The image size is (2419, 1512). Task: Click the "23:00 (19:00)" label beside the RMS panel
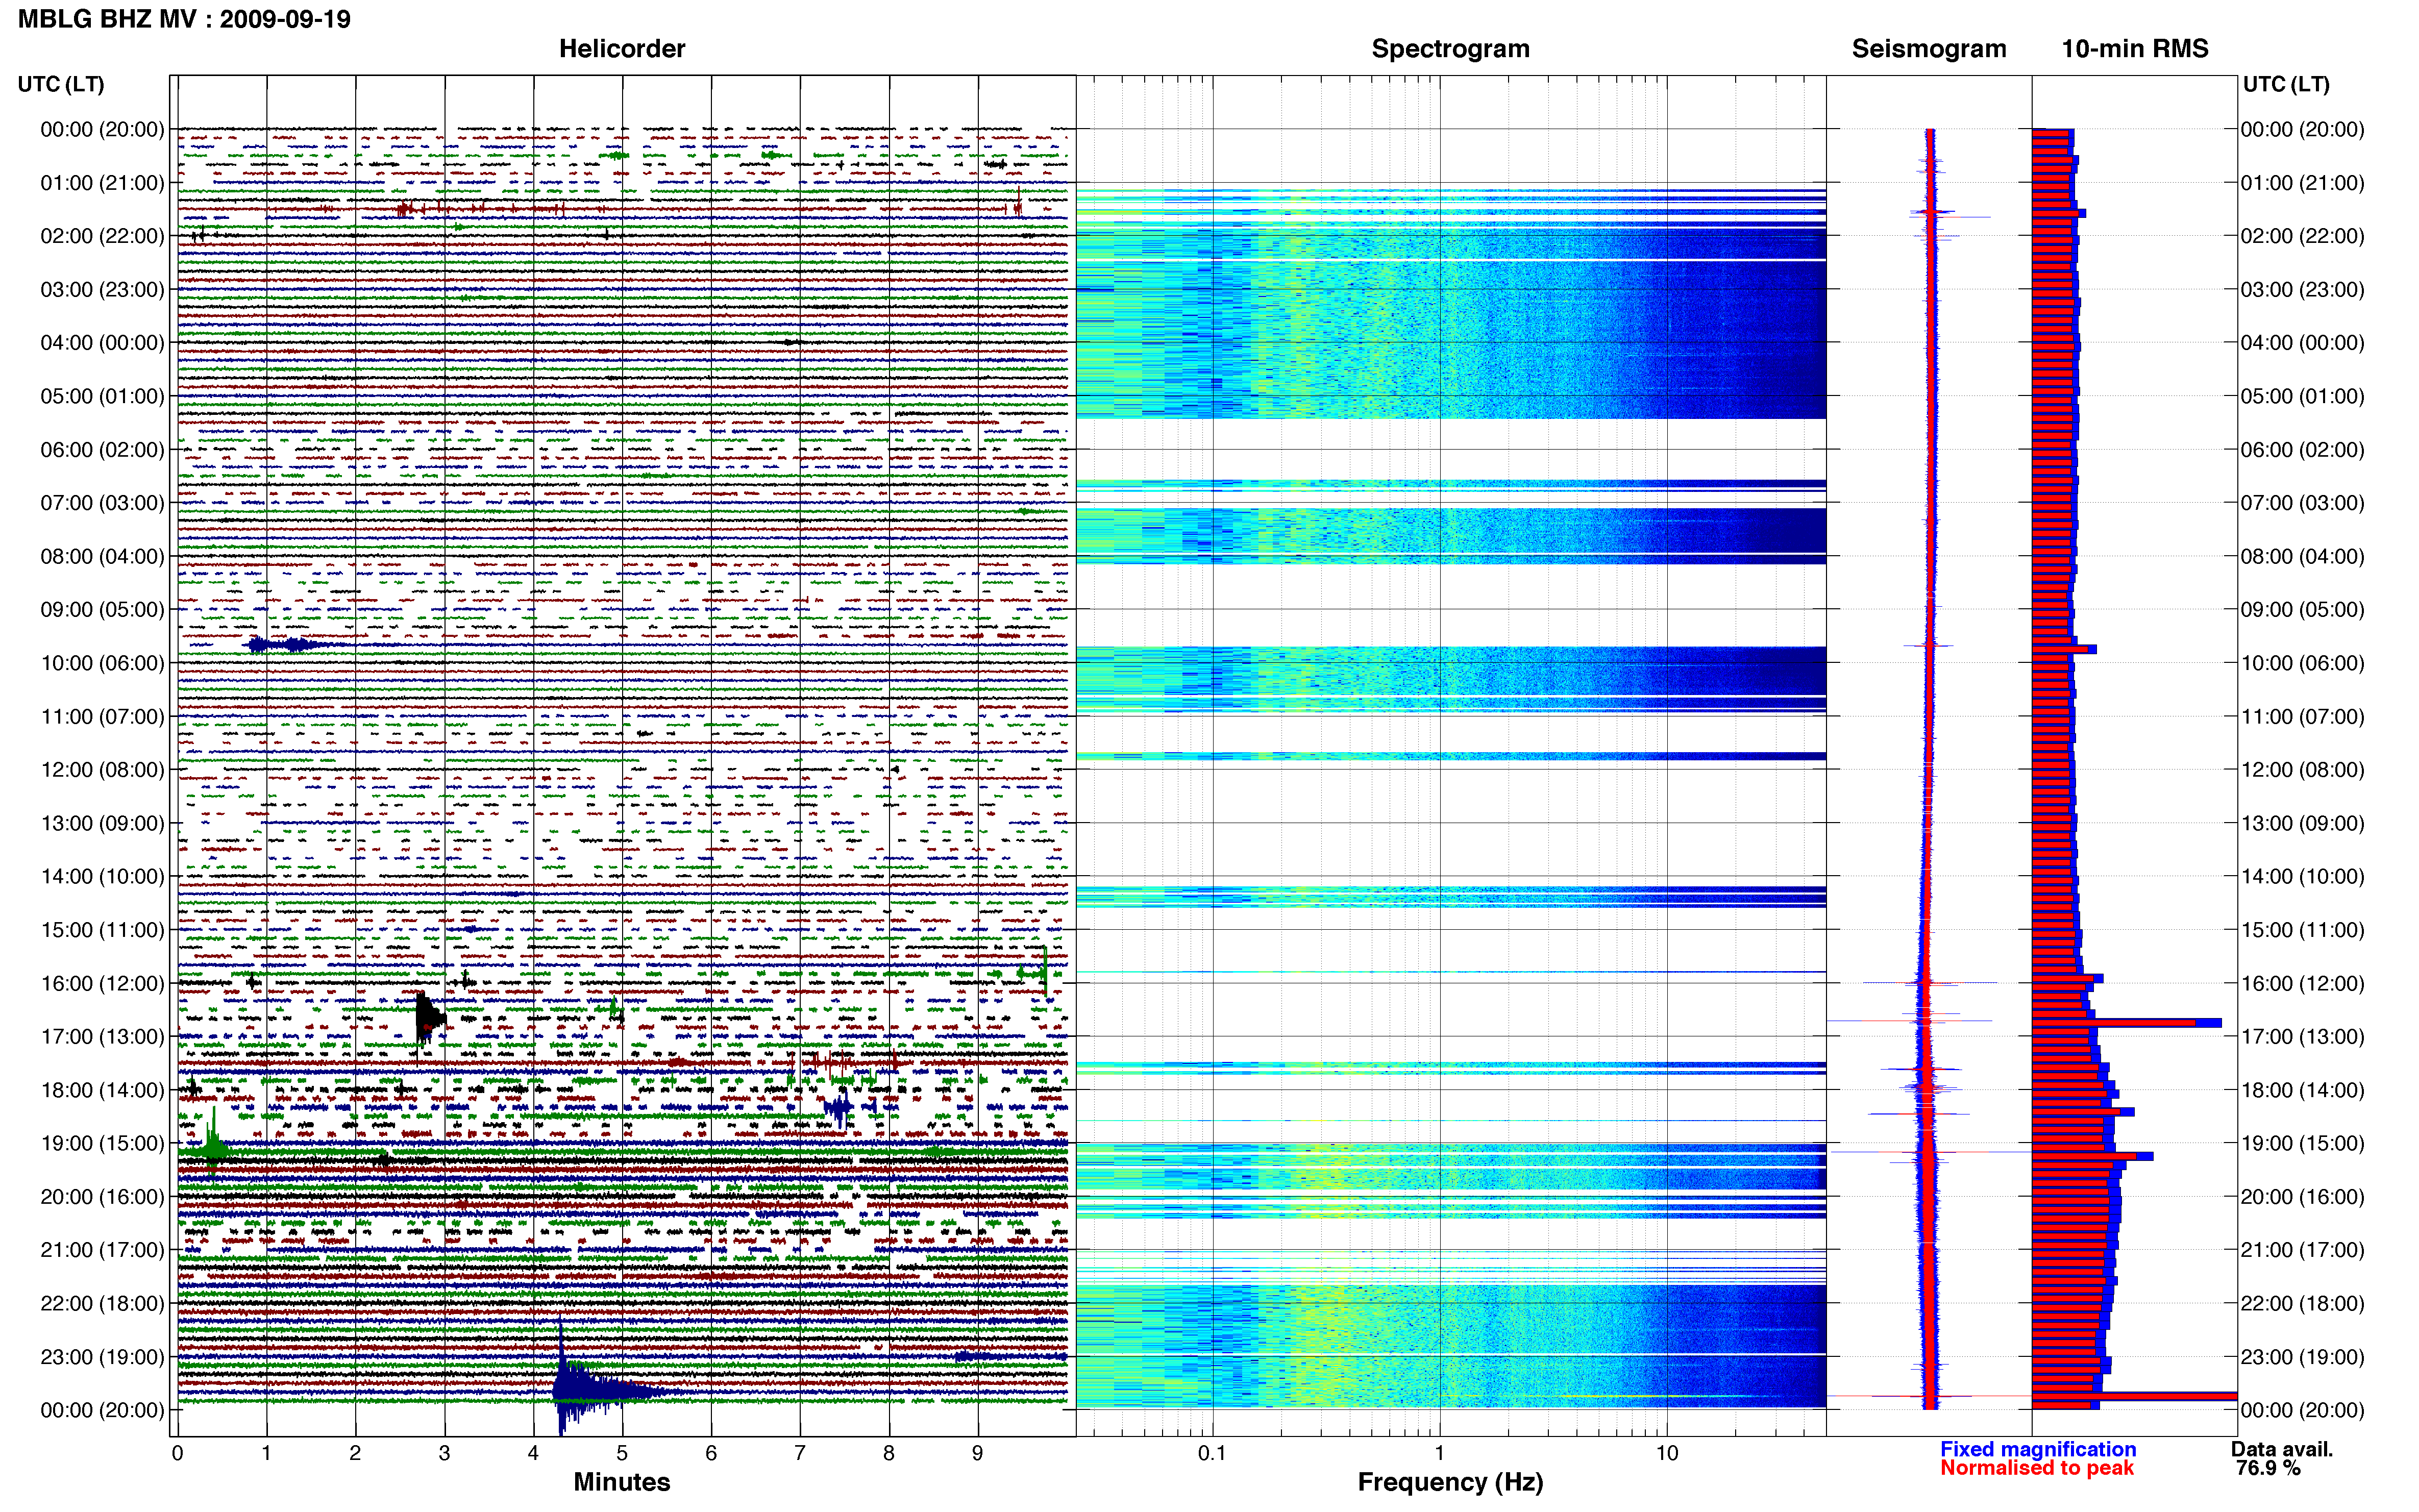coord(2302,1357)
